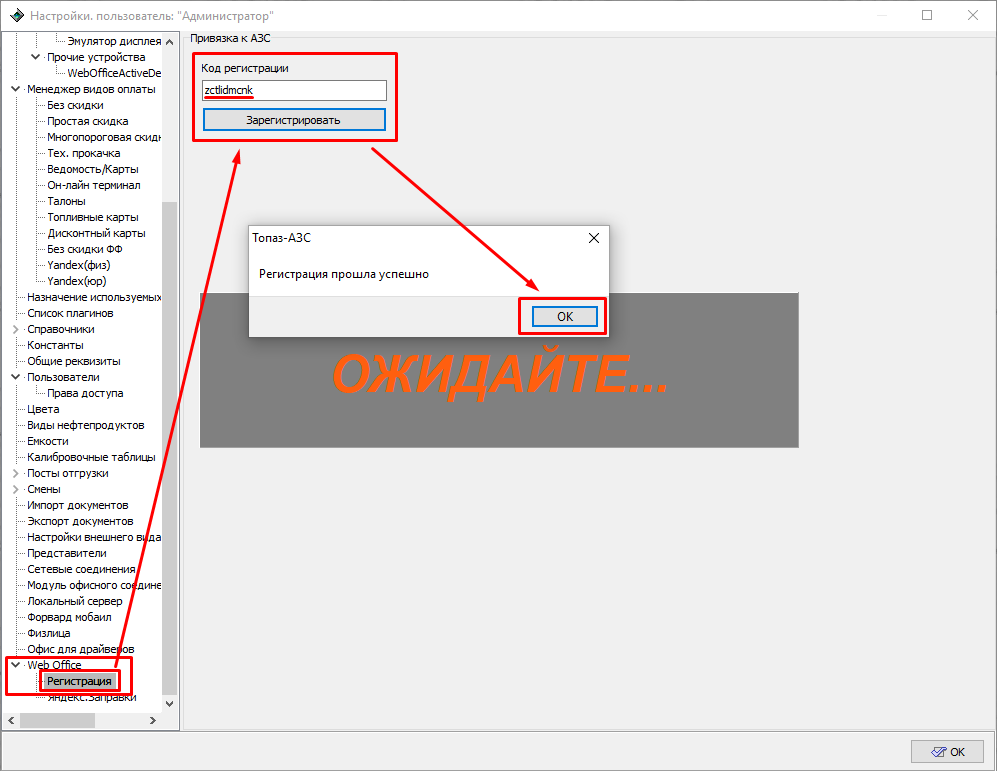
Task: Select the Без скидки tree item
Action: [75, 105]
